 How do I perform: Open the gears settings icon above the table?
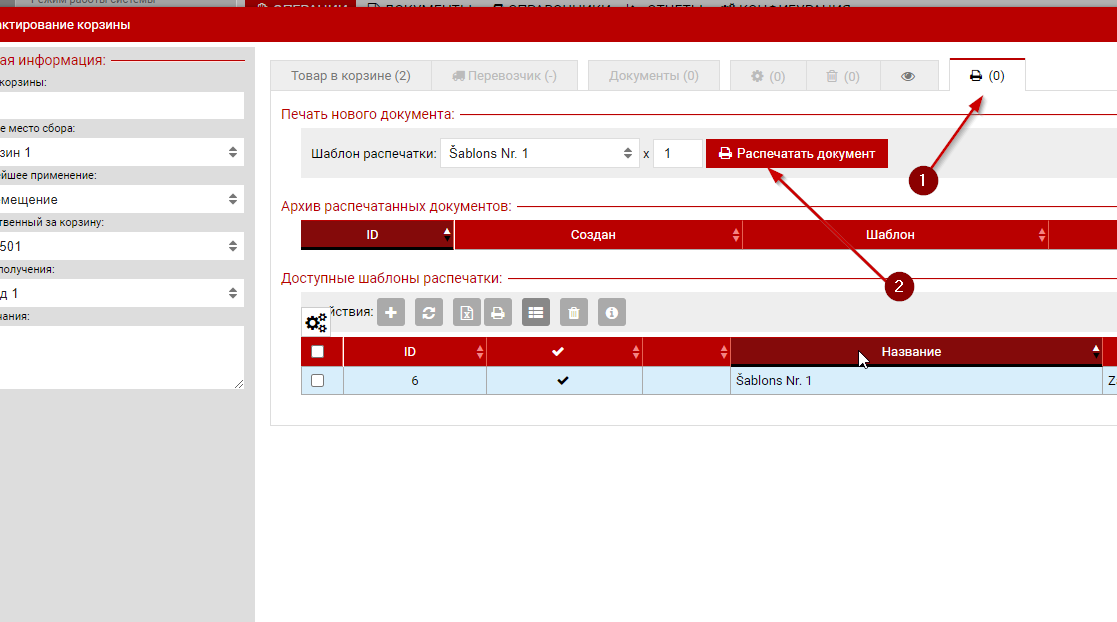click(x=316, y=322)
